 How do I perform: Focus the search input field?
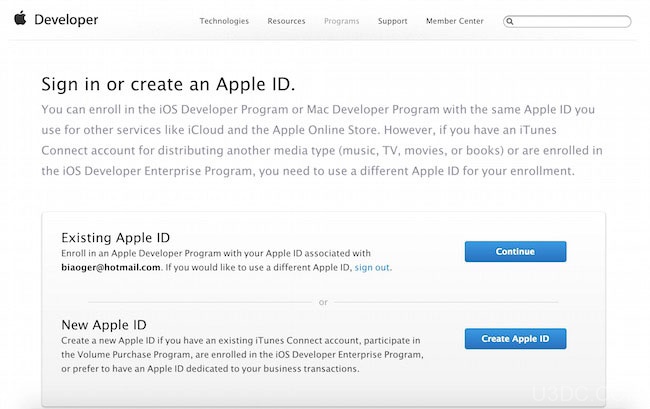click(567, 21)
